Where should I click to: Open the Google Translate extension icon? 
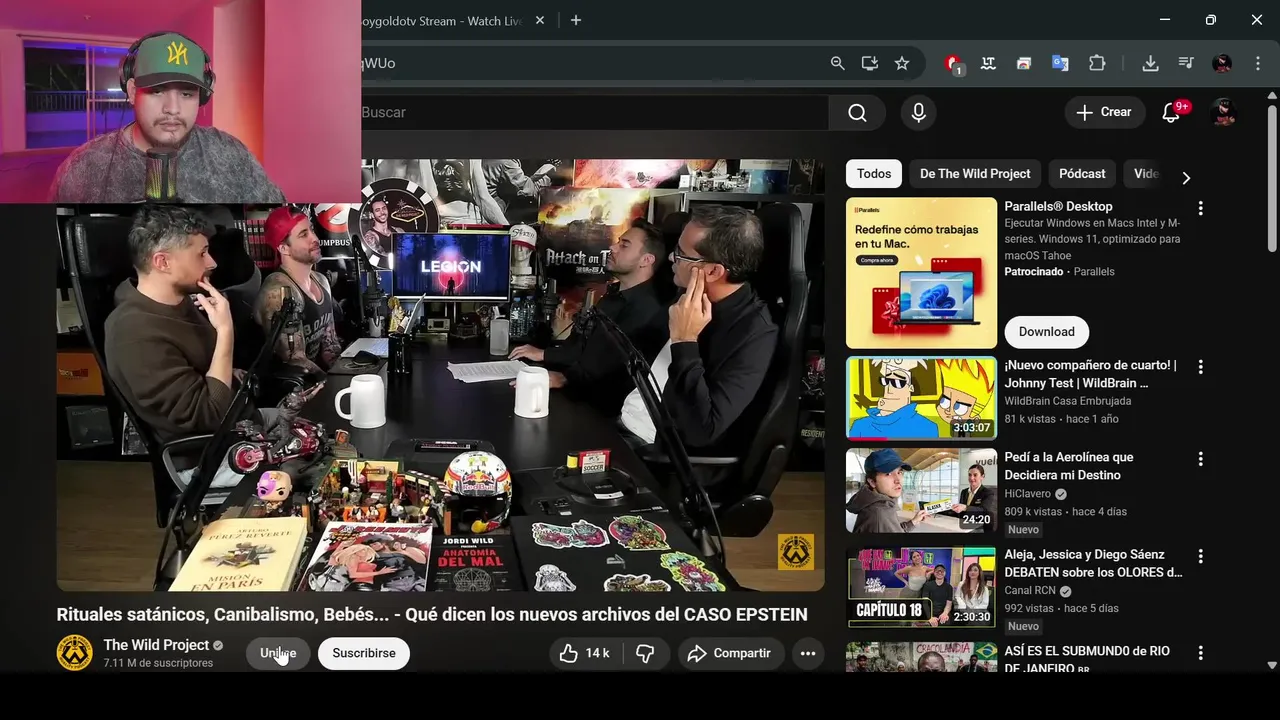[x=1060, y=63]
